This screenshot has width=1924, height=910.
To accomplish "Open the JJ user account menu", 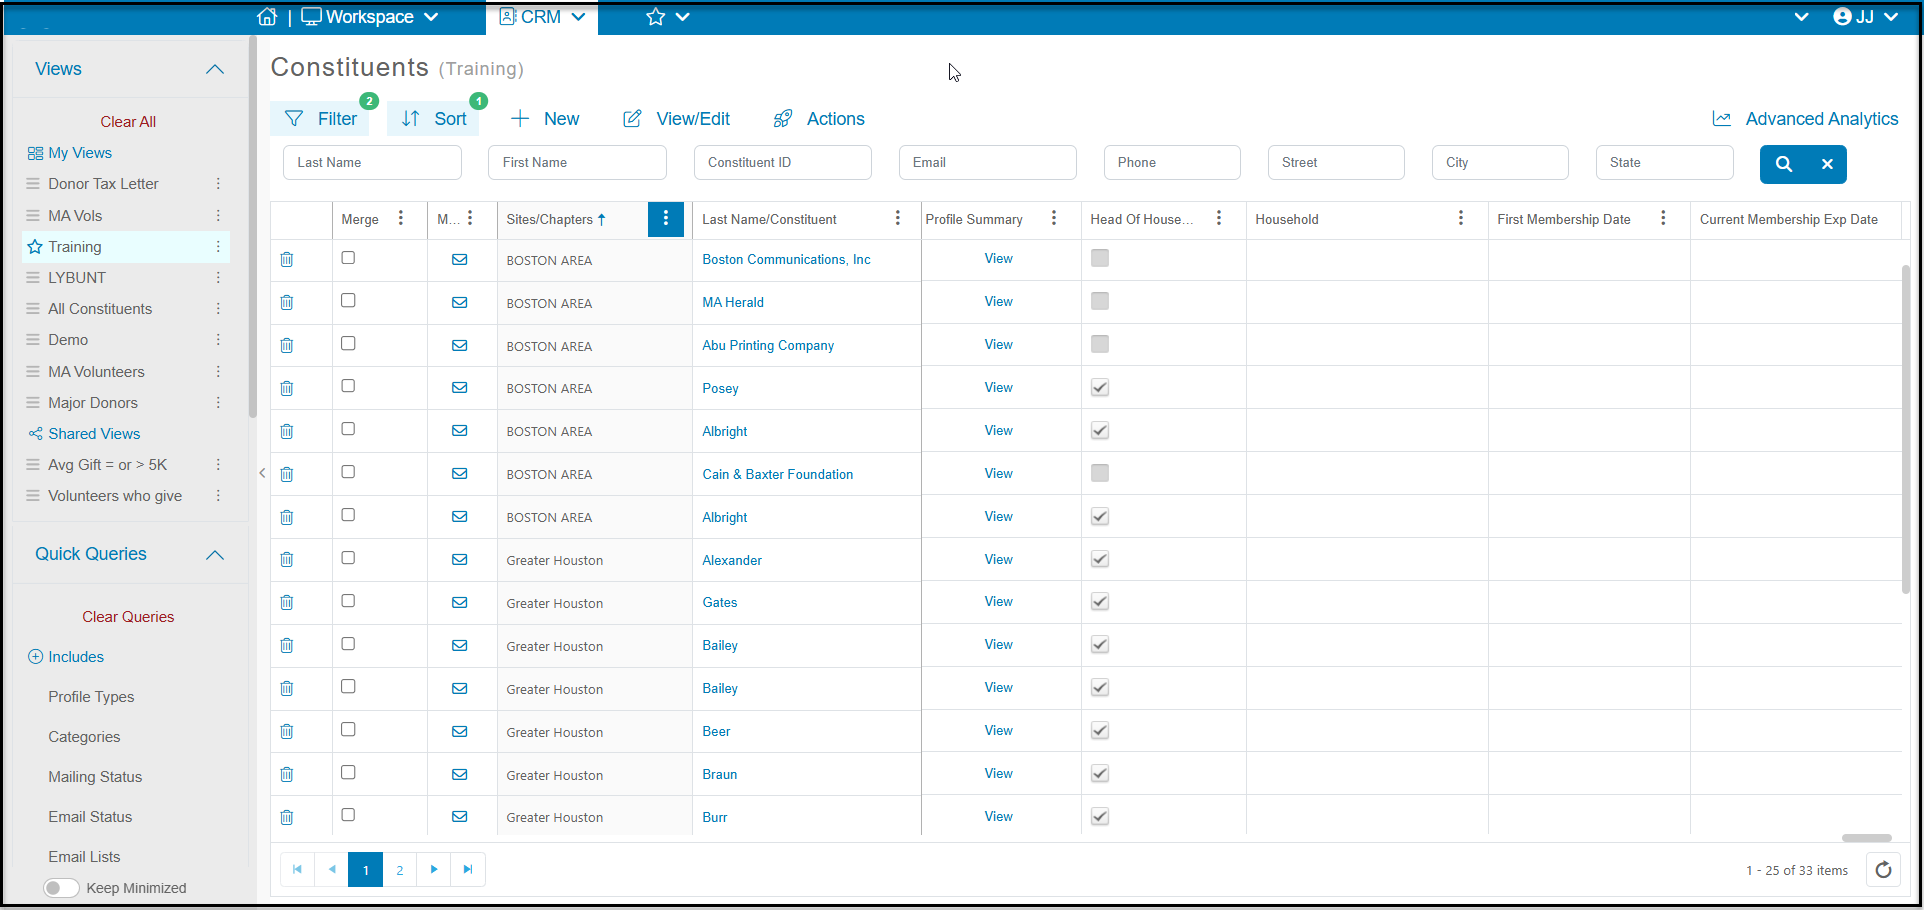I will click(1866, 17).
